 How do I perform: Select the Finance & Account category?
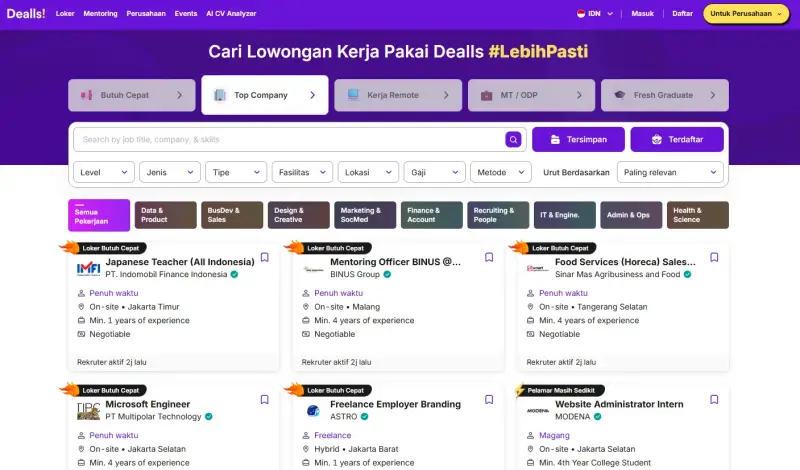coord(432,215)
